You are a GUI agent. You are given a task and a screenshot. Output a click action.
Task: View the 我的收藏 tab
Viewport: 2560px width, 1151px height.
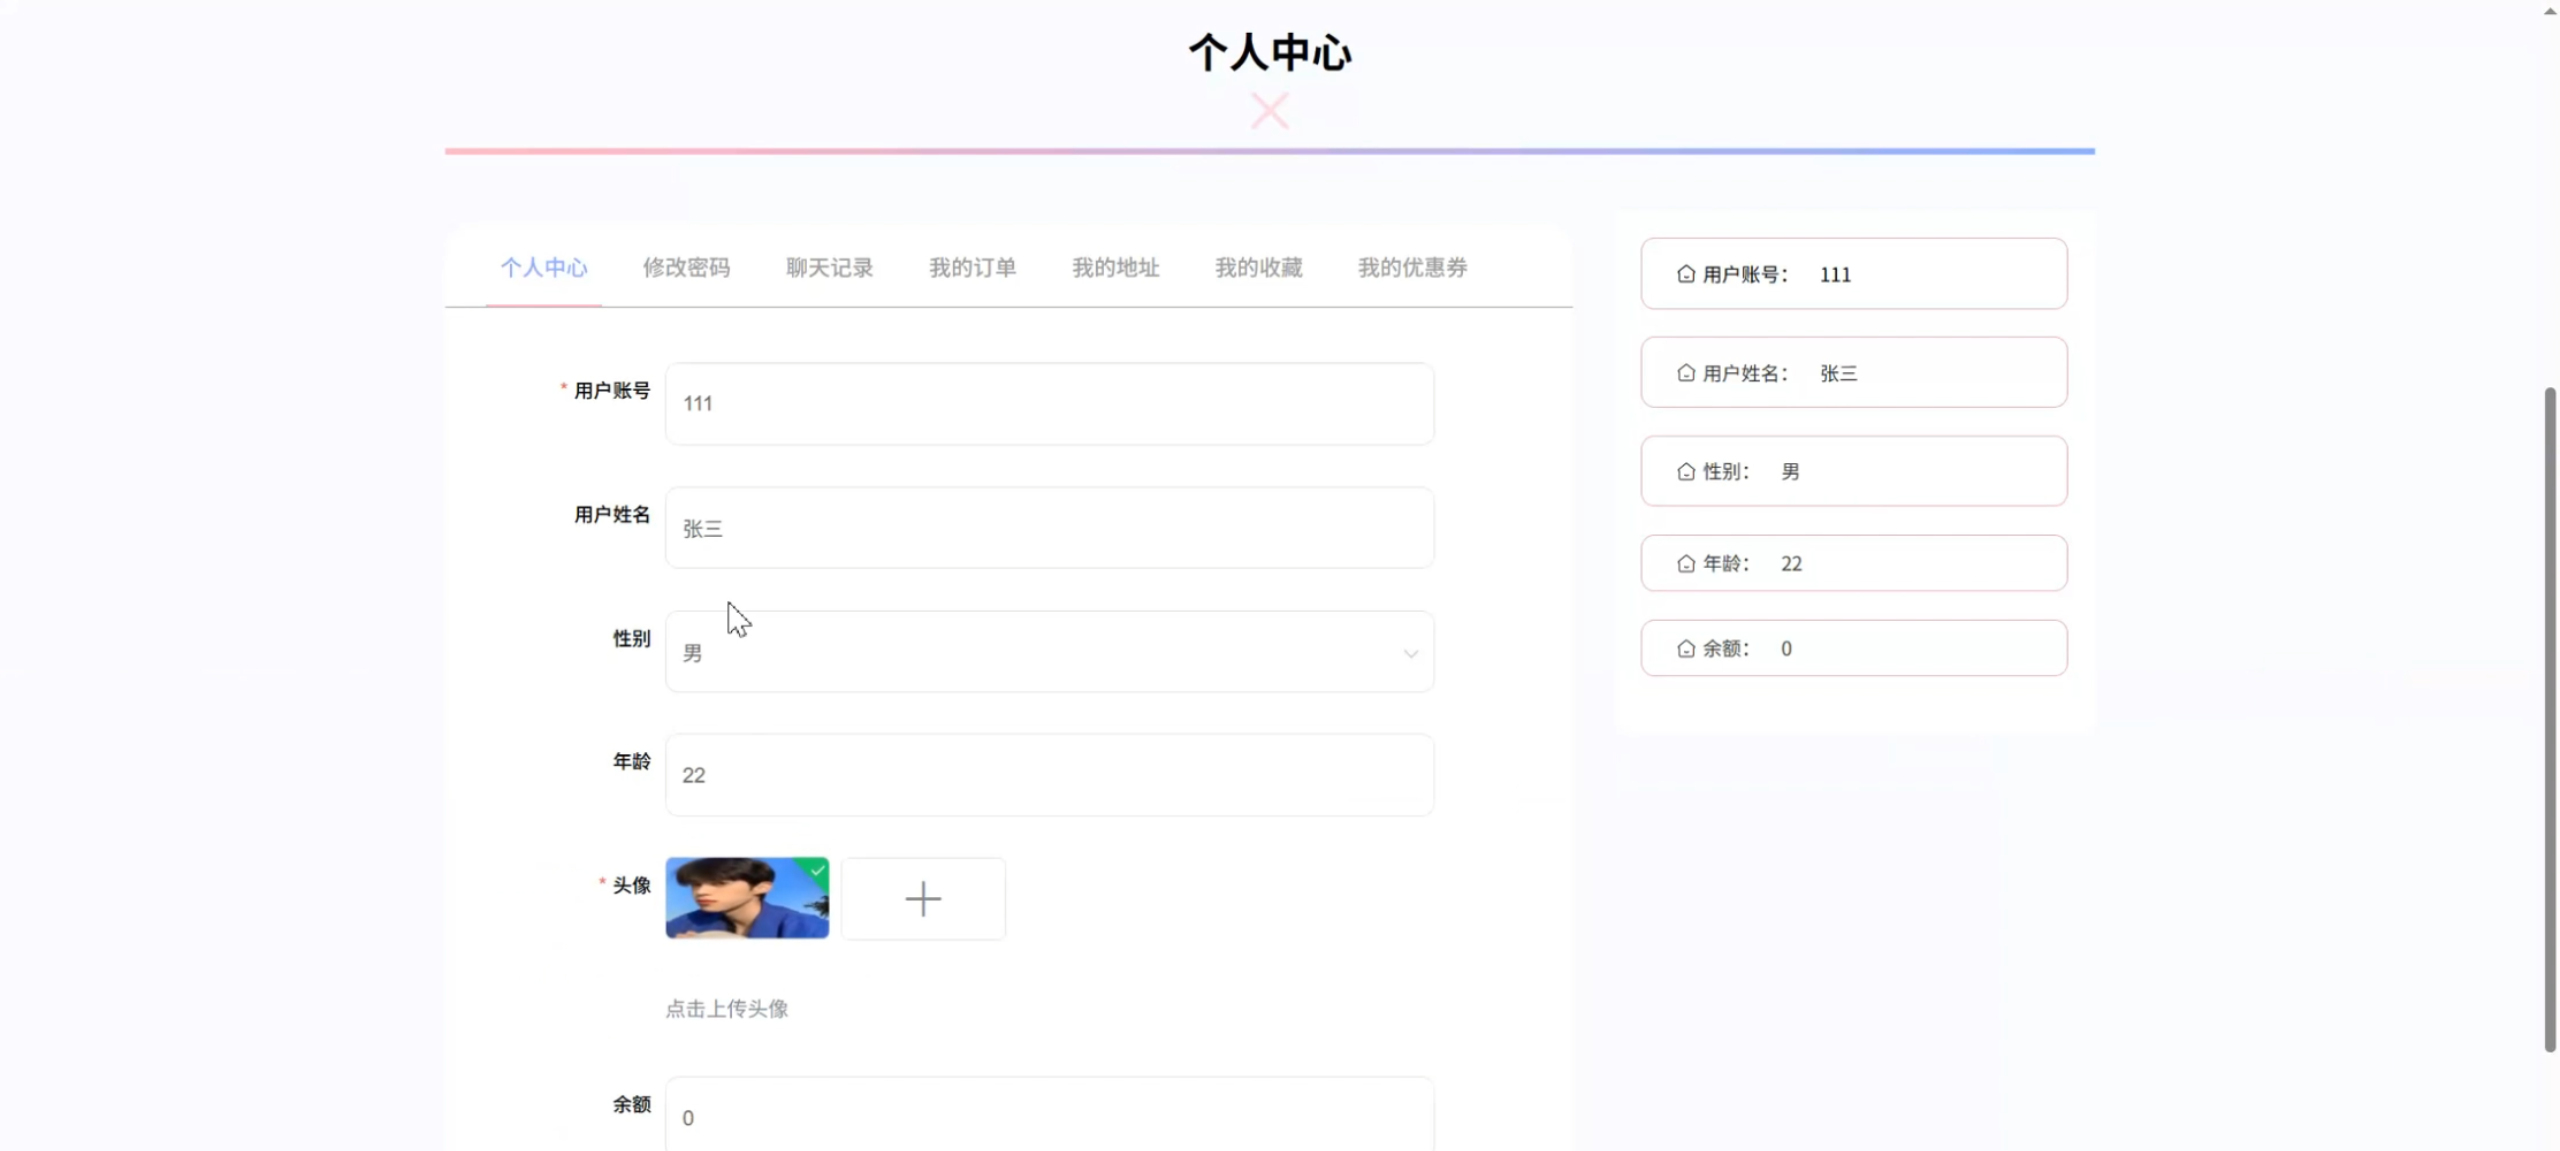click(1258, 268)
